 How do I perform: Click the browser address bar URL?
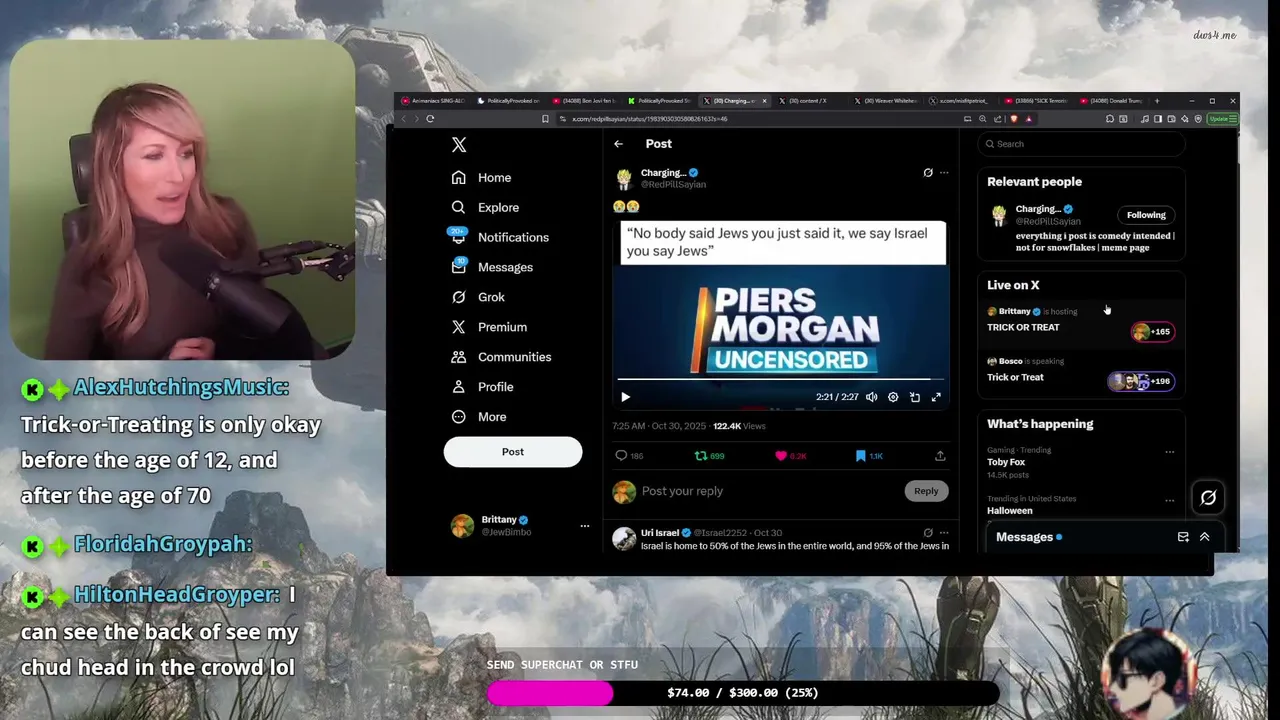650,119
